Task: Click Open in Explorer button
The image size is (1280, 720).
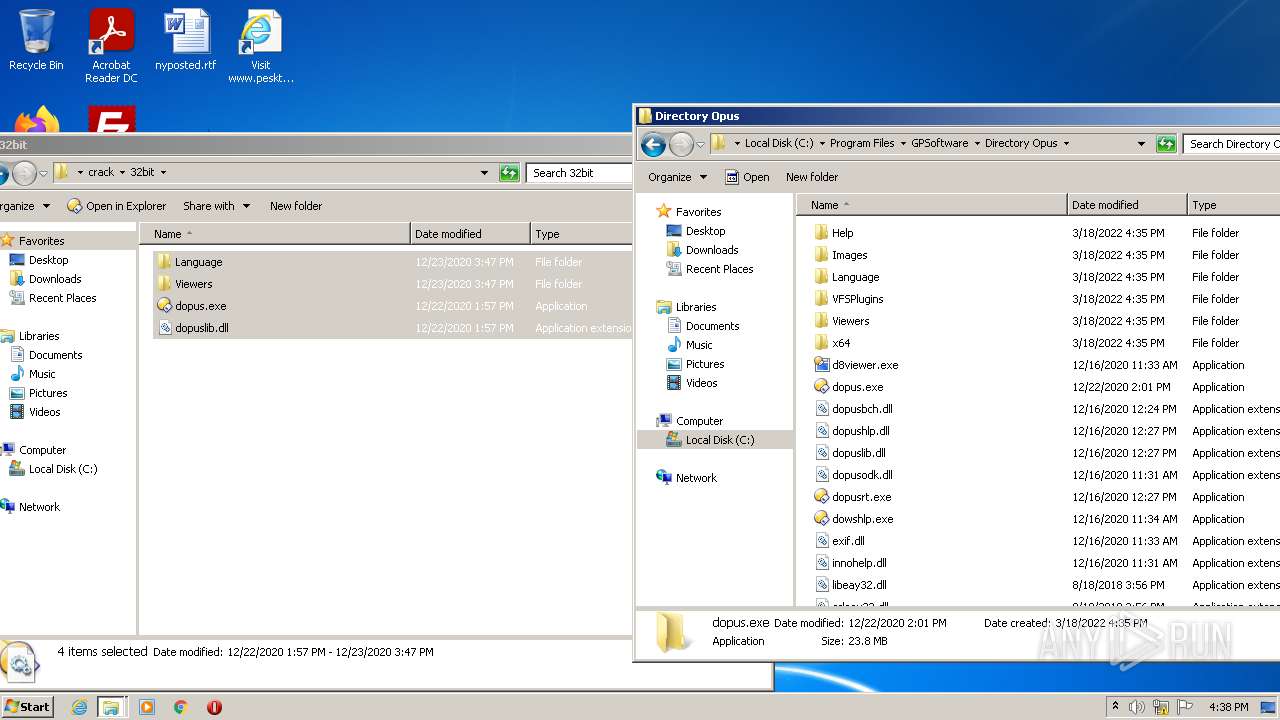Action: [116, 206]
